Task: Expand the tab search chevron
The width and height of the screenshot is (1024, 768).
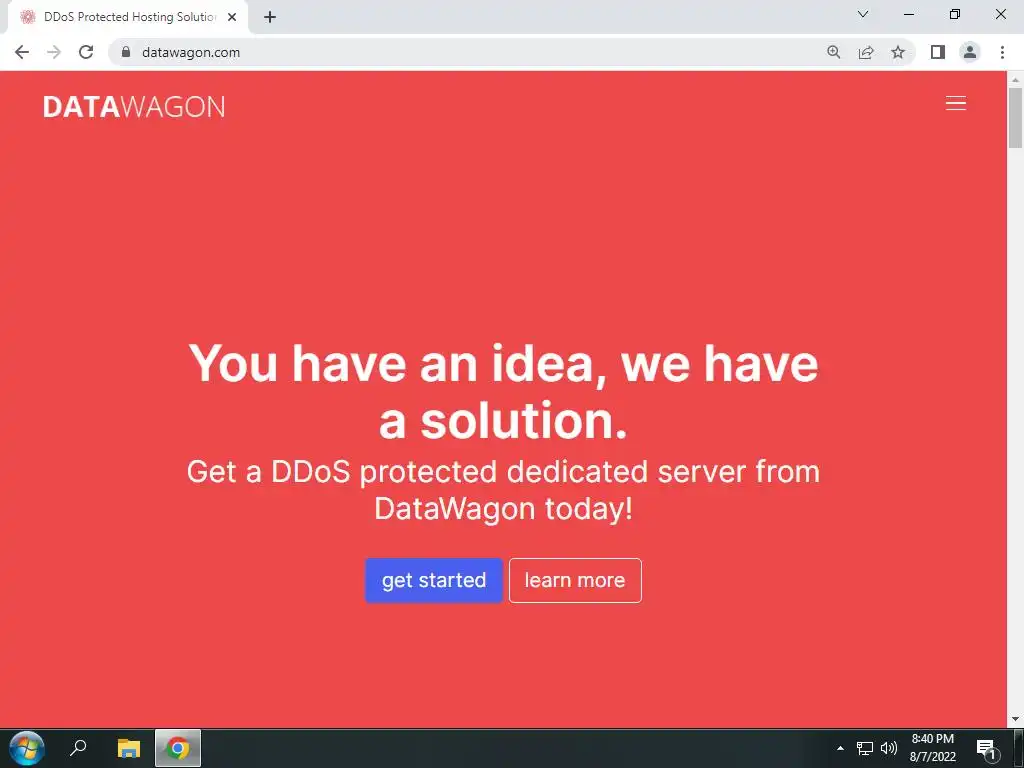Action: coord(863,14)
